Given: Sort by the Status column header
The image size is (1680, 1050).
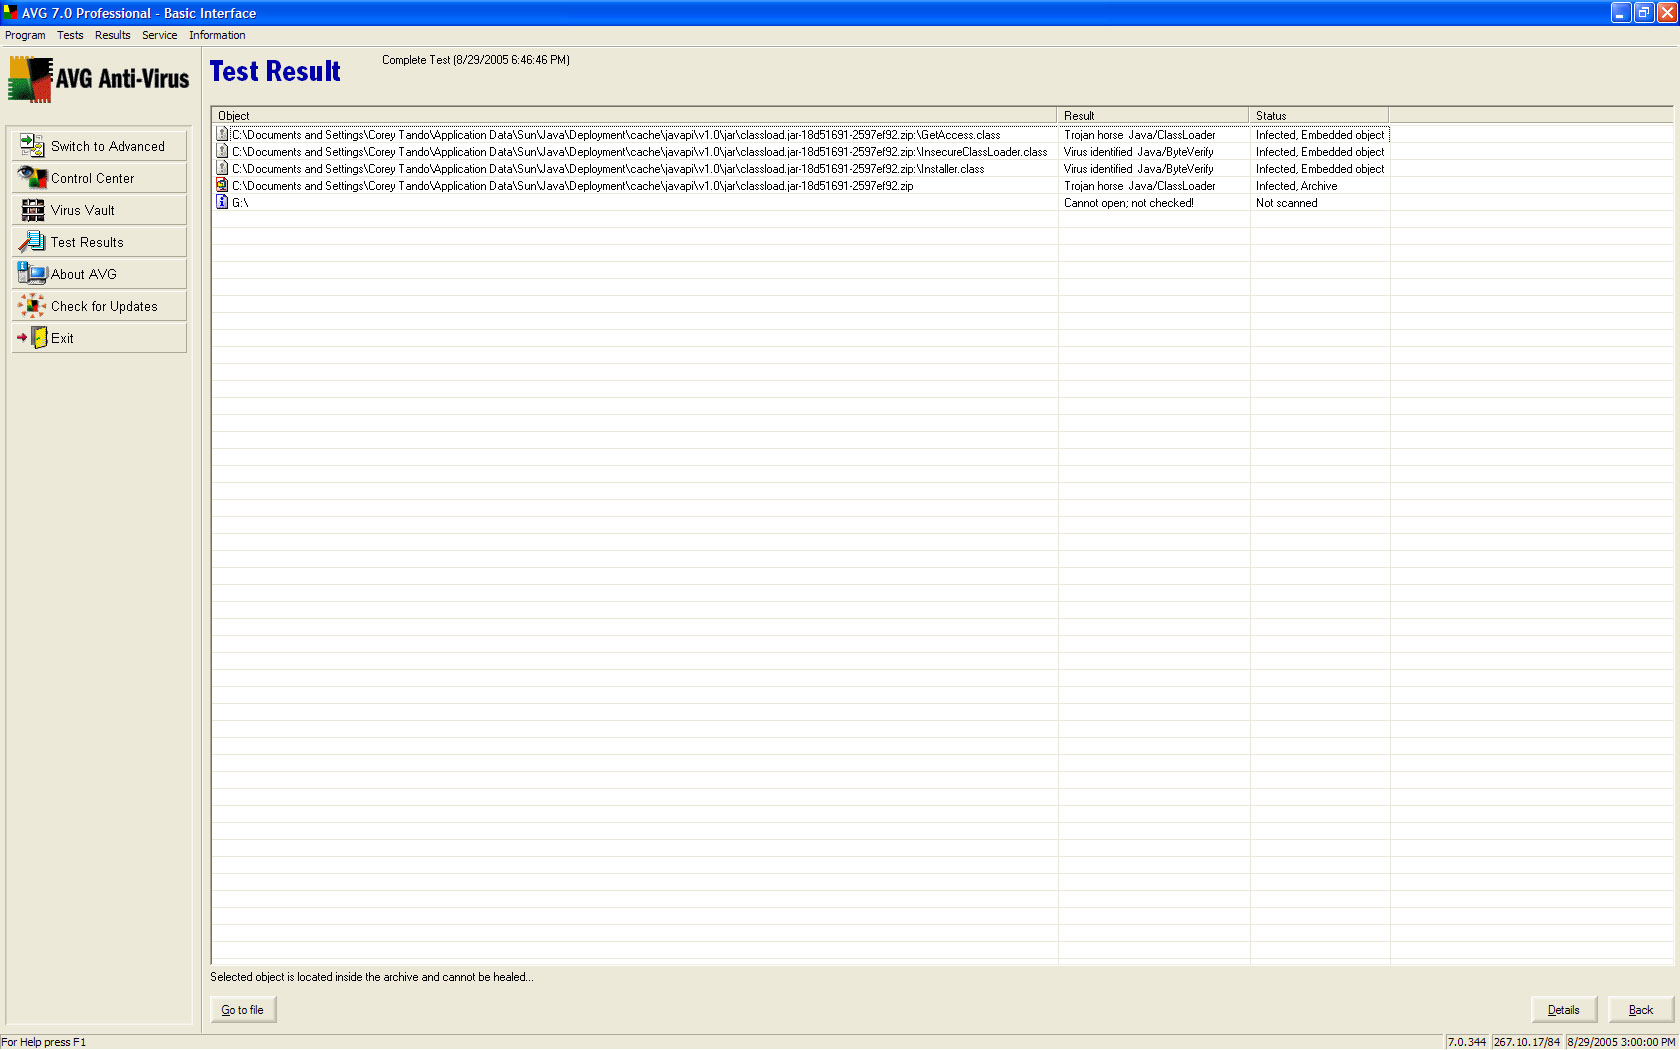Looking at the screenshot, I should (1319, 115).
